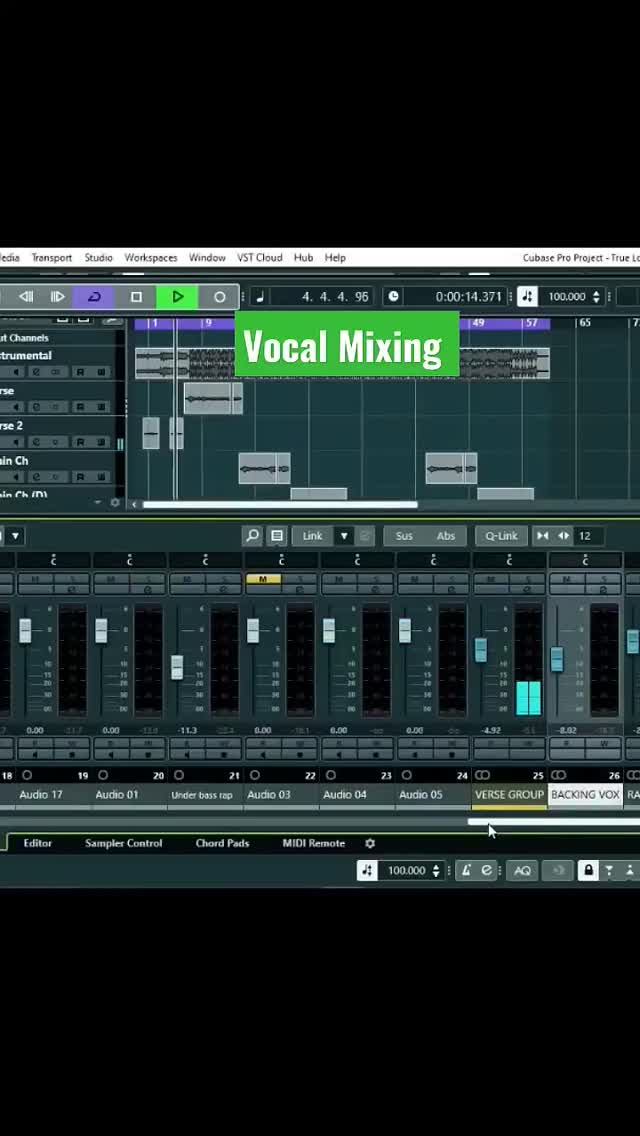The image size is (640, 1136).
Task: Stop the transport
Action: pos(136,296)
